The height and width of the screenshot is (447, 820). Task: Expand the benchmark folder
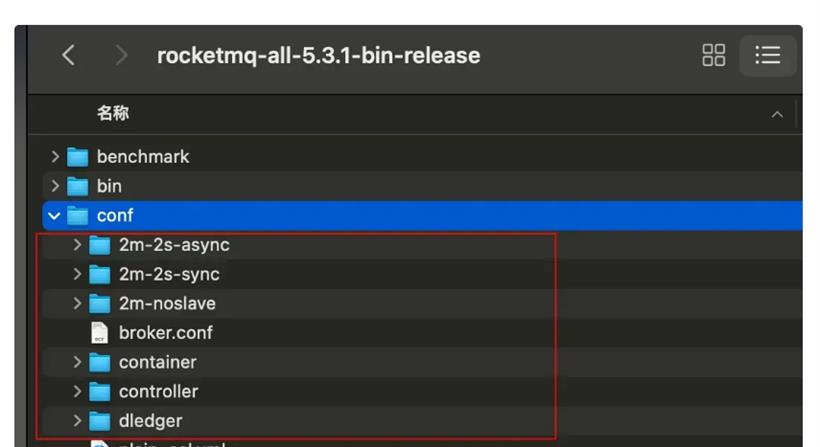(55, 157)
